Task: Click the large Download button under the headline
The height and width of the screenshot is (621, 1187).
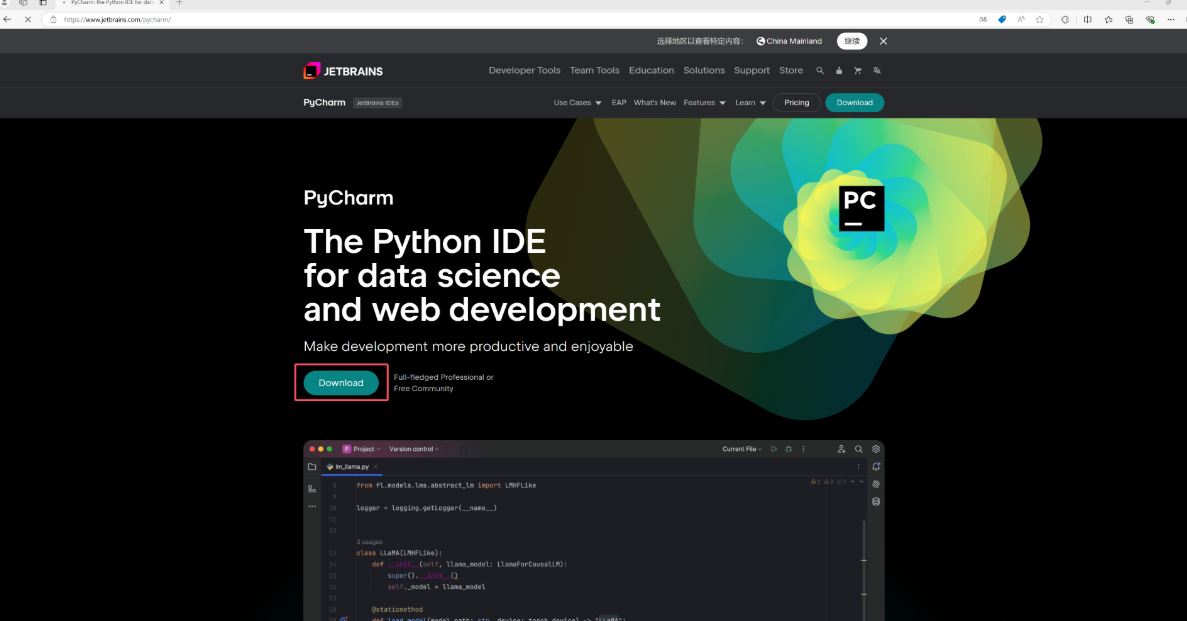Action: click(x=341, y=383)
